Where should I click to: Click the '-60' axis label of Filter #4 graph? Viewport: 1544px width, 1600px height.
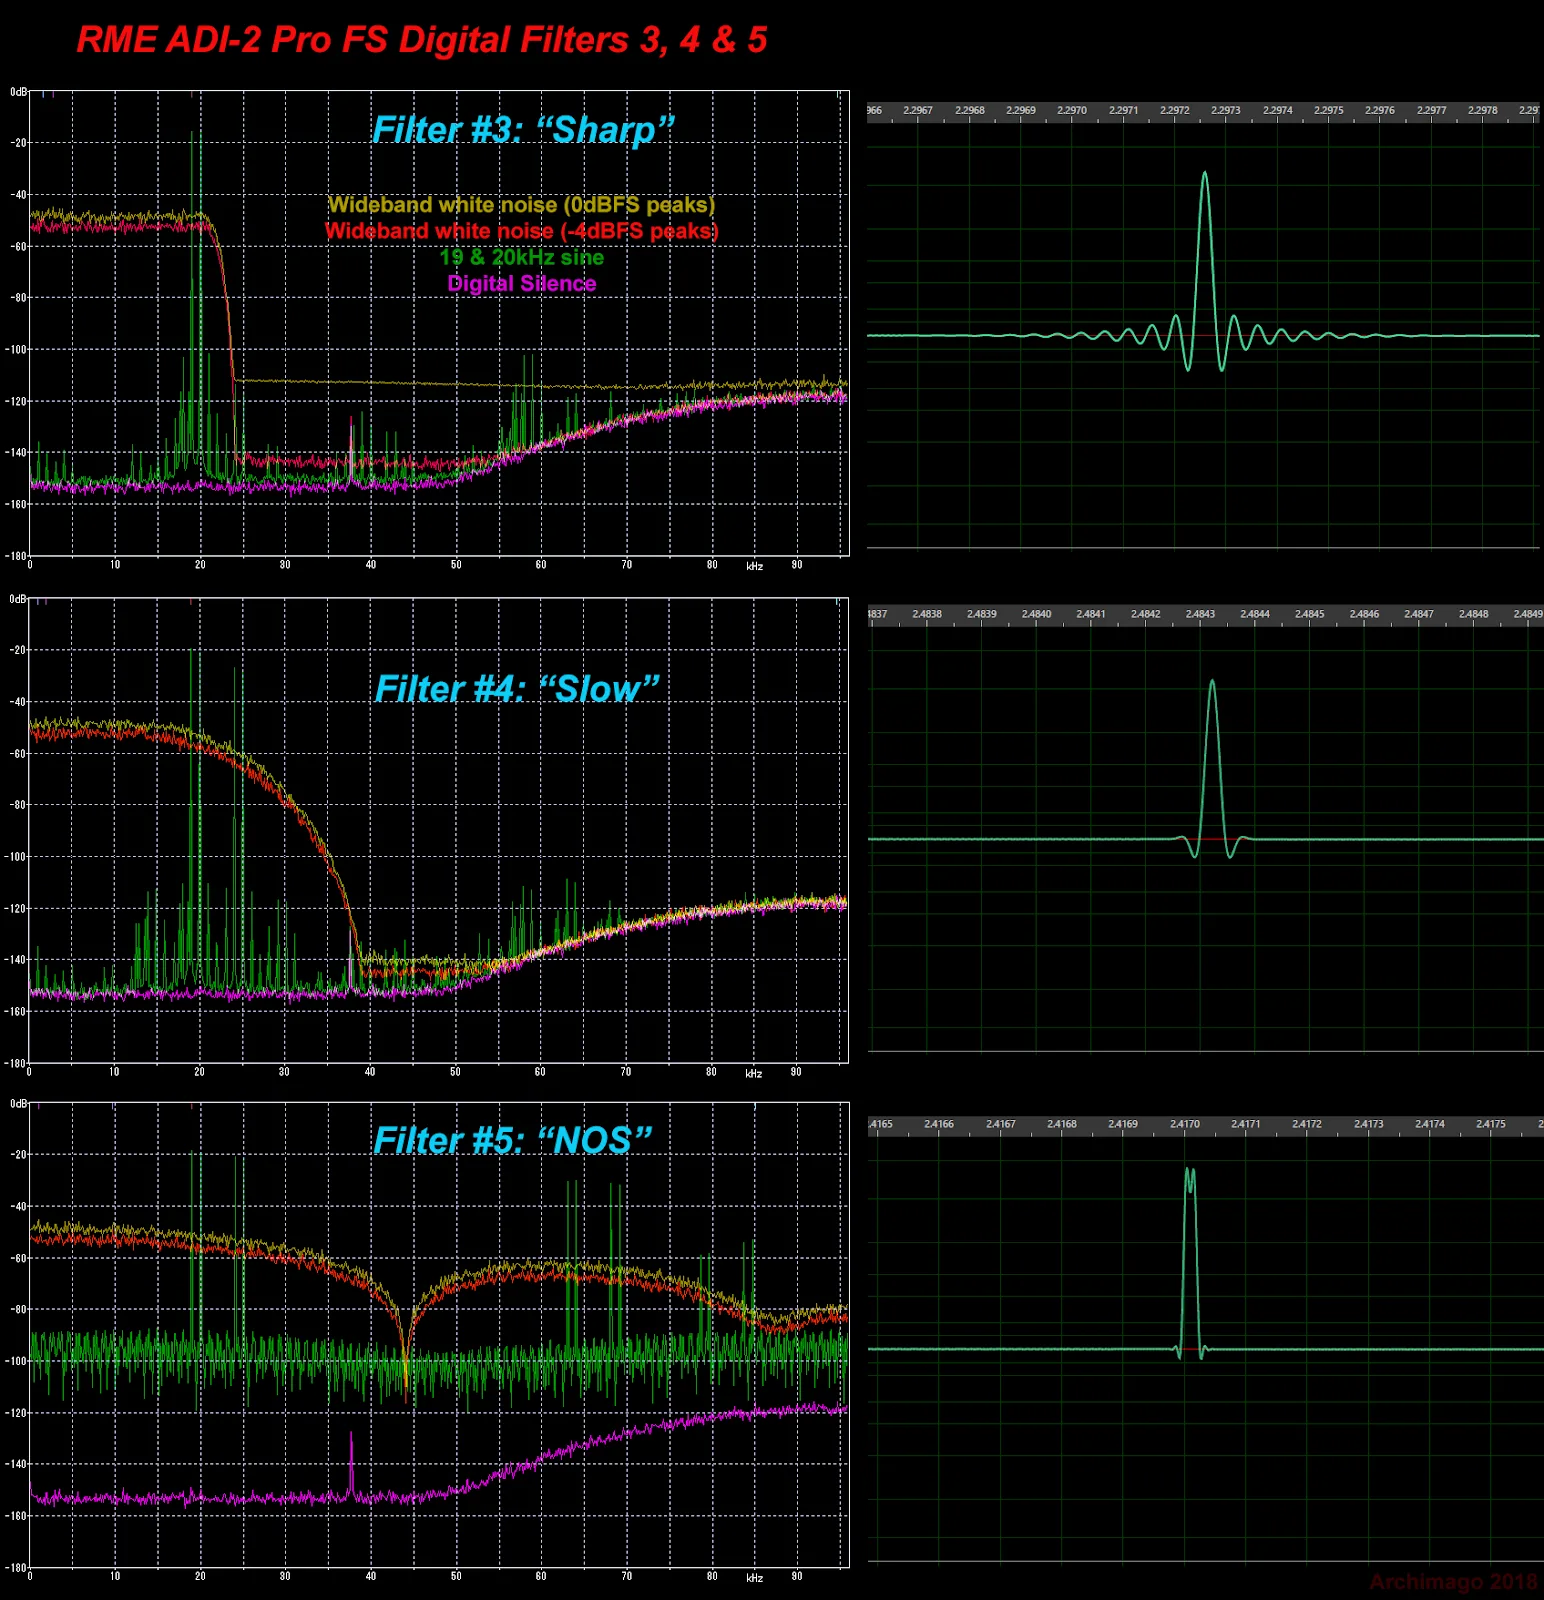[x=18, y=754]
